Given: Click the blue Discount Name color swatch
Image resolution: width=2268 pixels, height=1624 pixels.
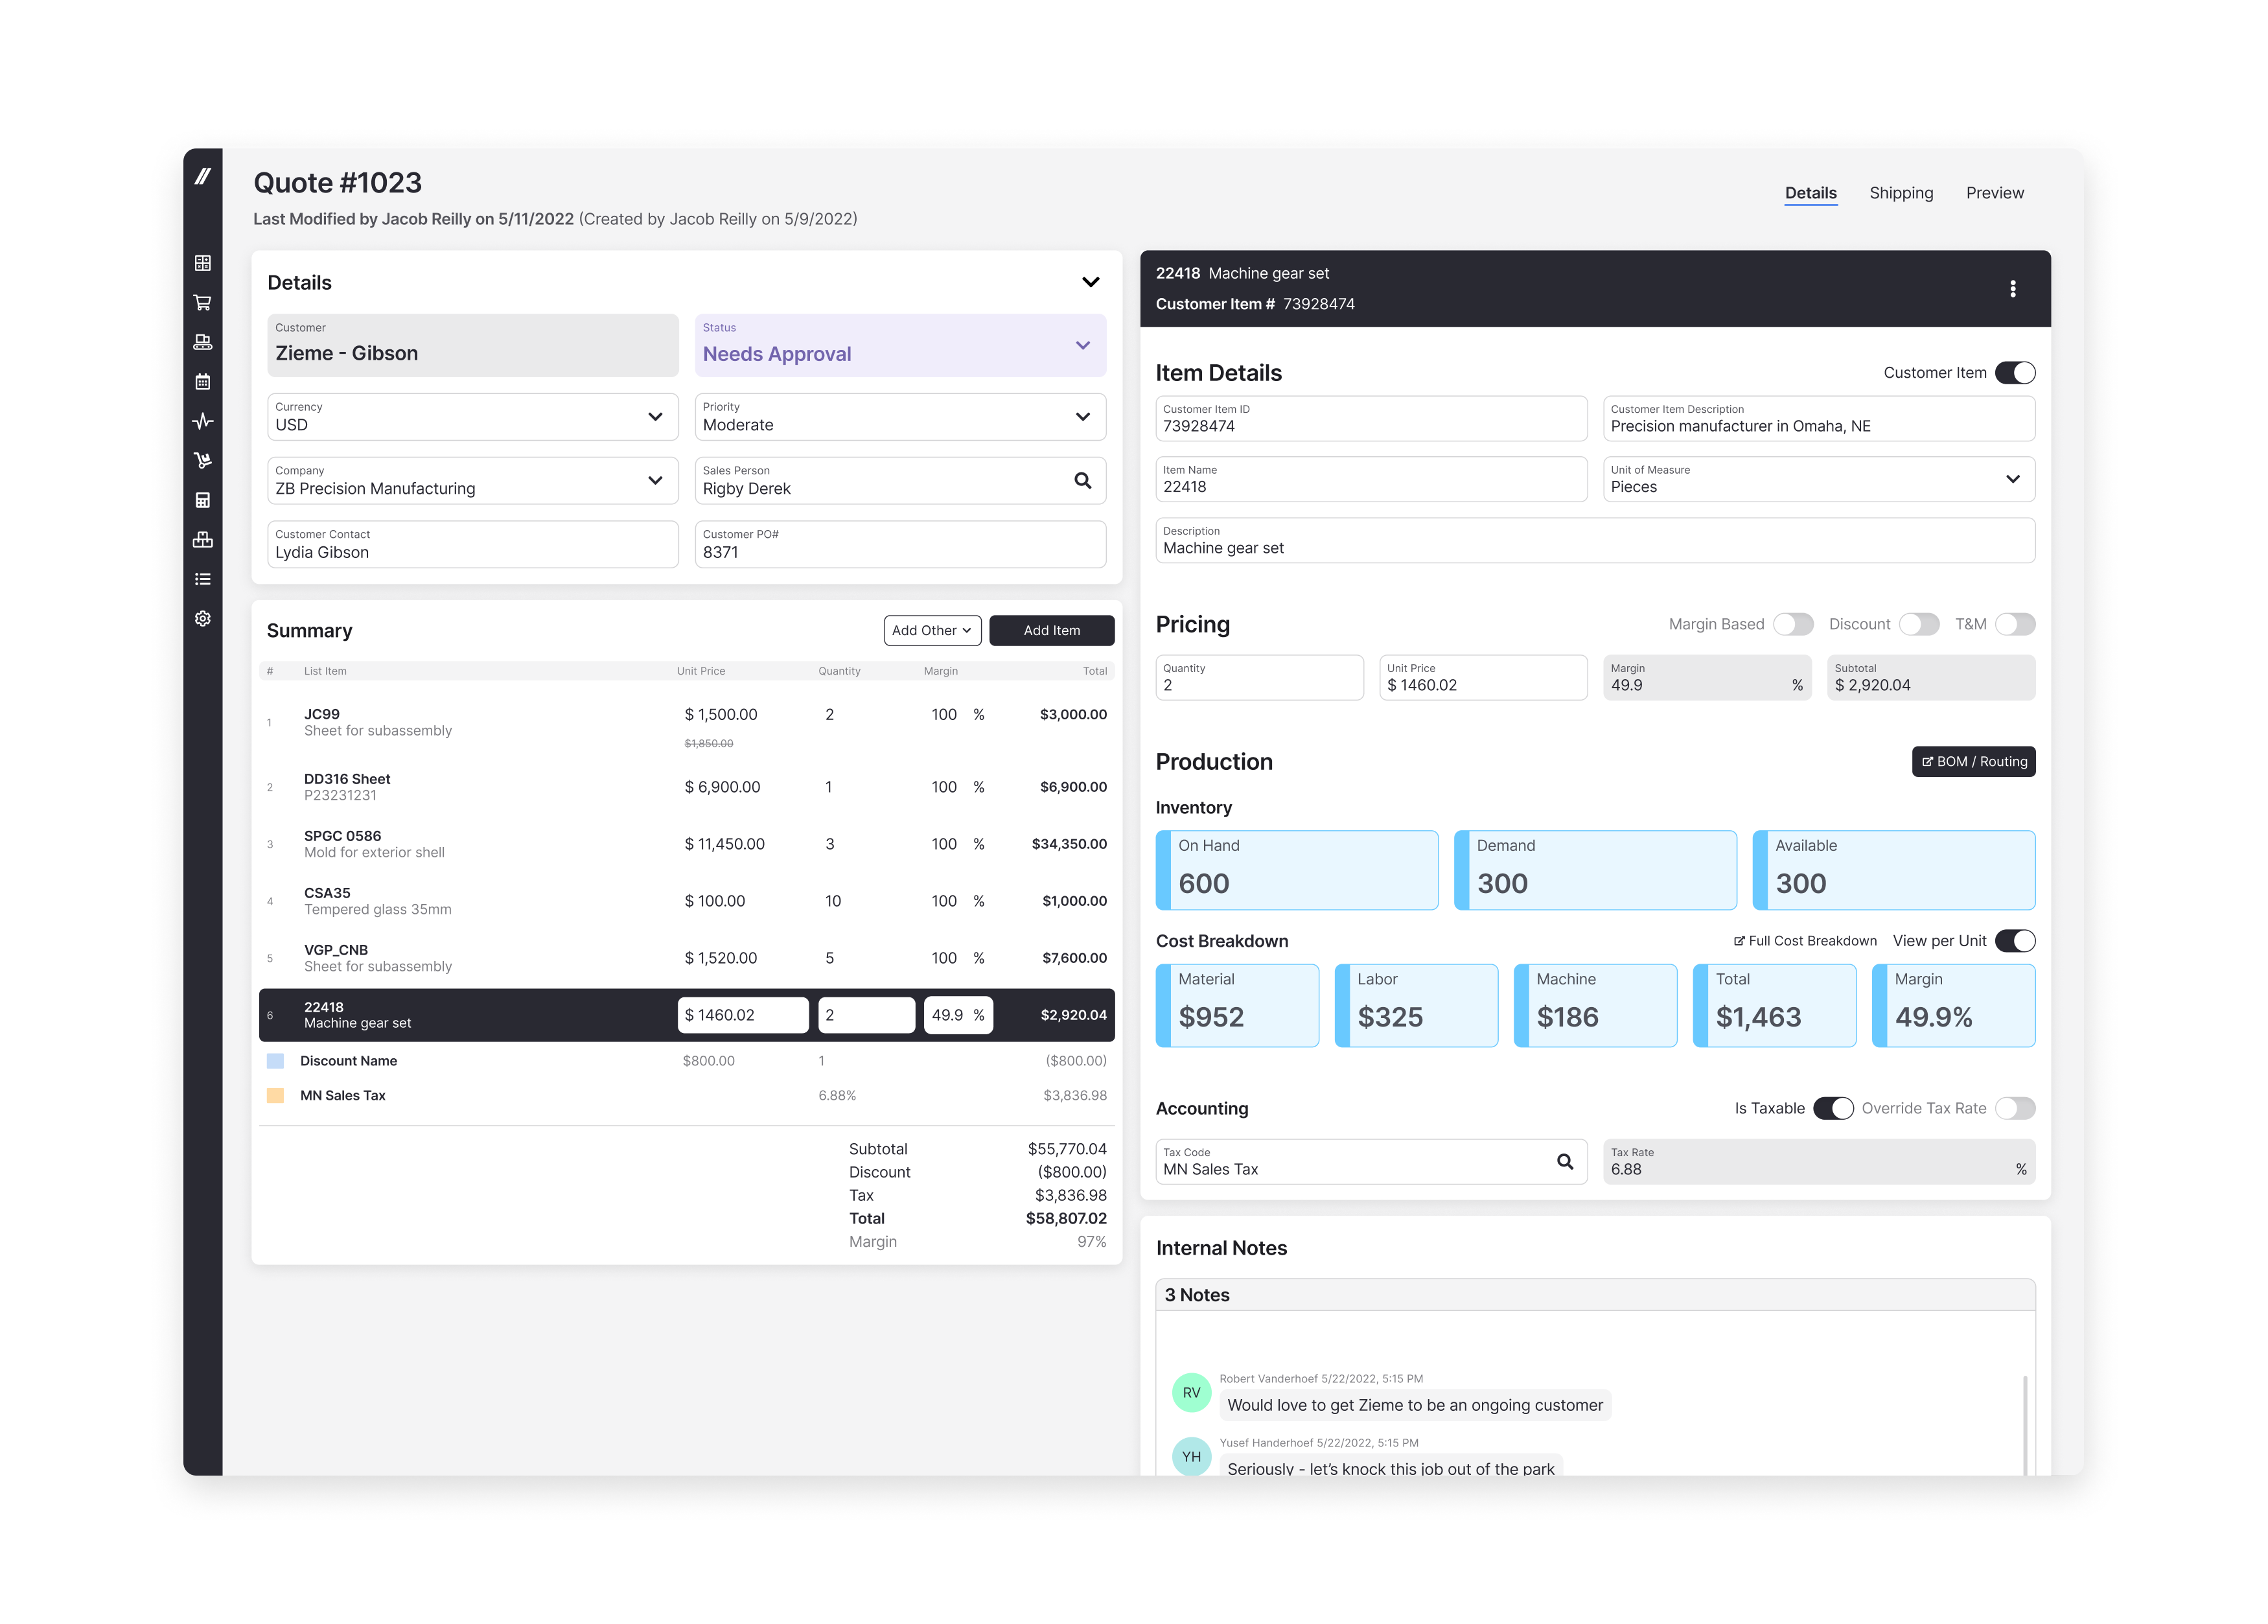Looking at the screenshot, I should click(x=276, y=1061).
